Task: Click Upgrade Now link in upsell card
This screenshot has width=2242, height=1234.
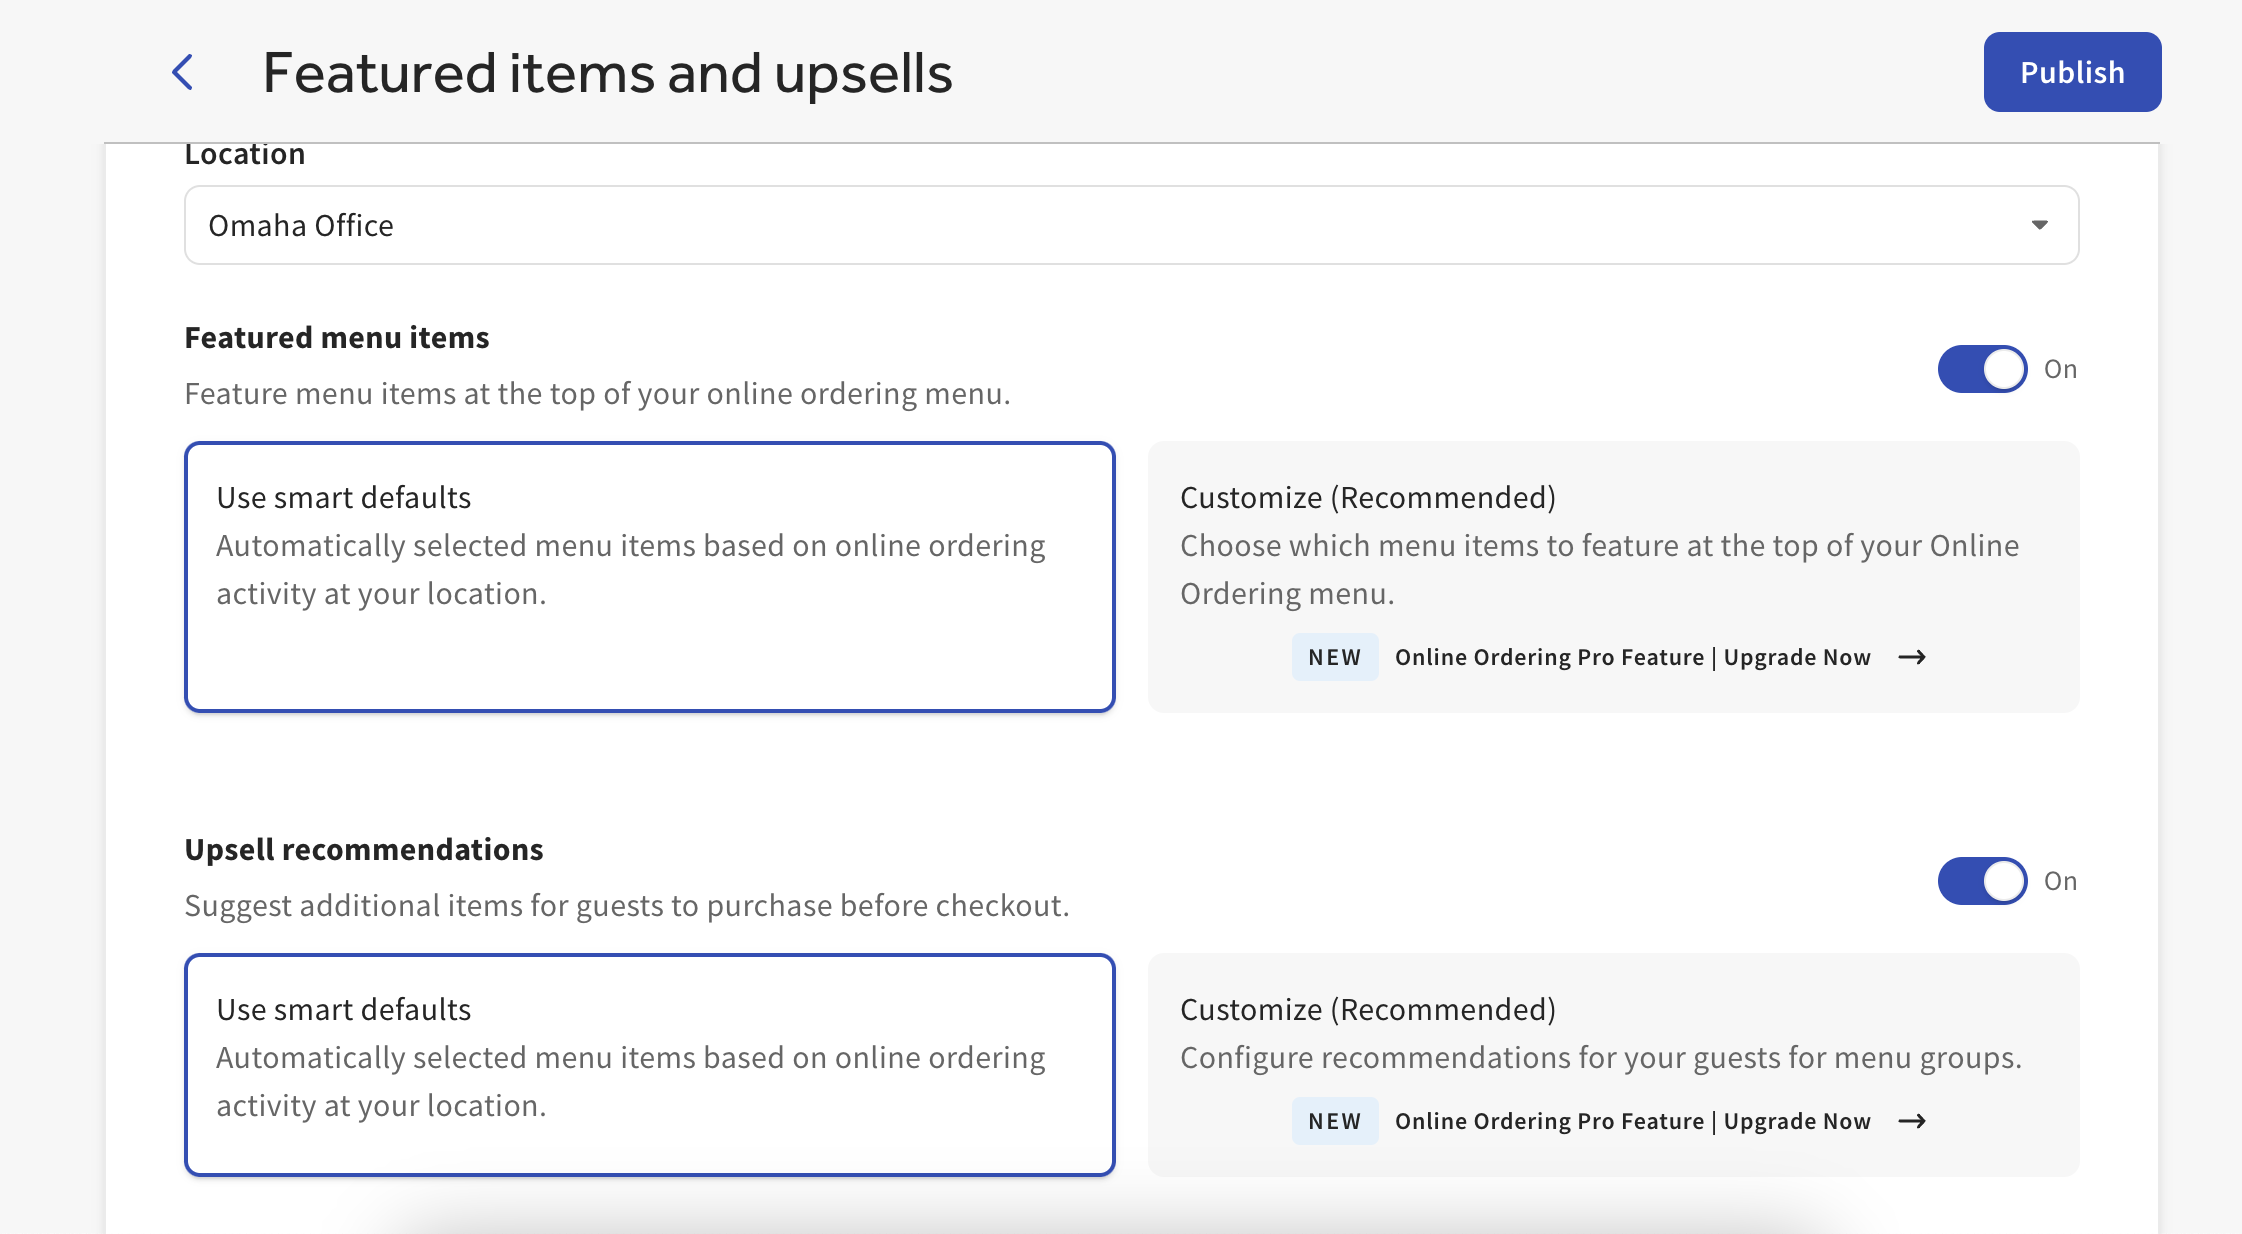Action: (x=1796, y=1121)
